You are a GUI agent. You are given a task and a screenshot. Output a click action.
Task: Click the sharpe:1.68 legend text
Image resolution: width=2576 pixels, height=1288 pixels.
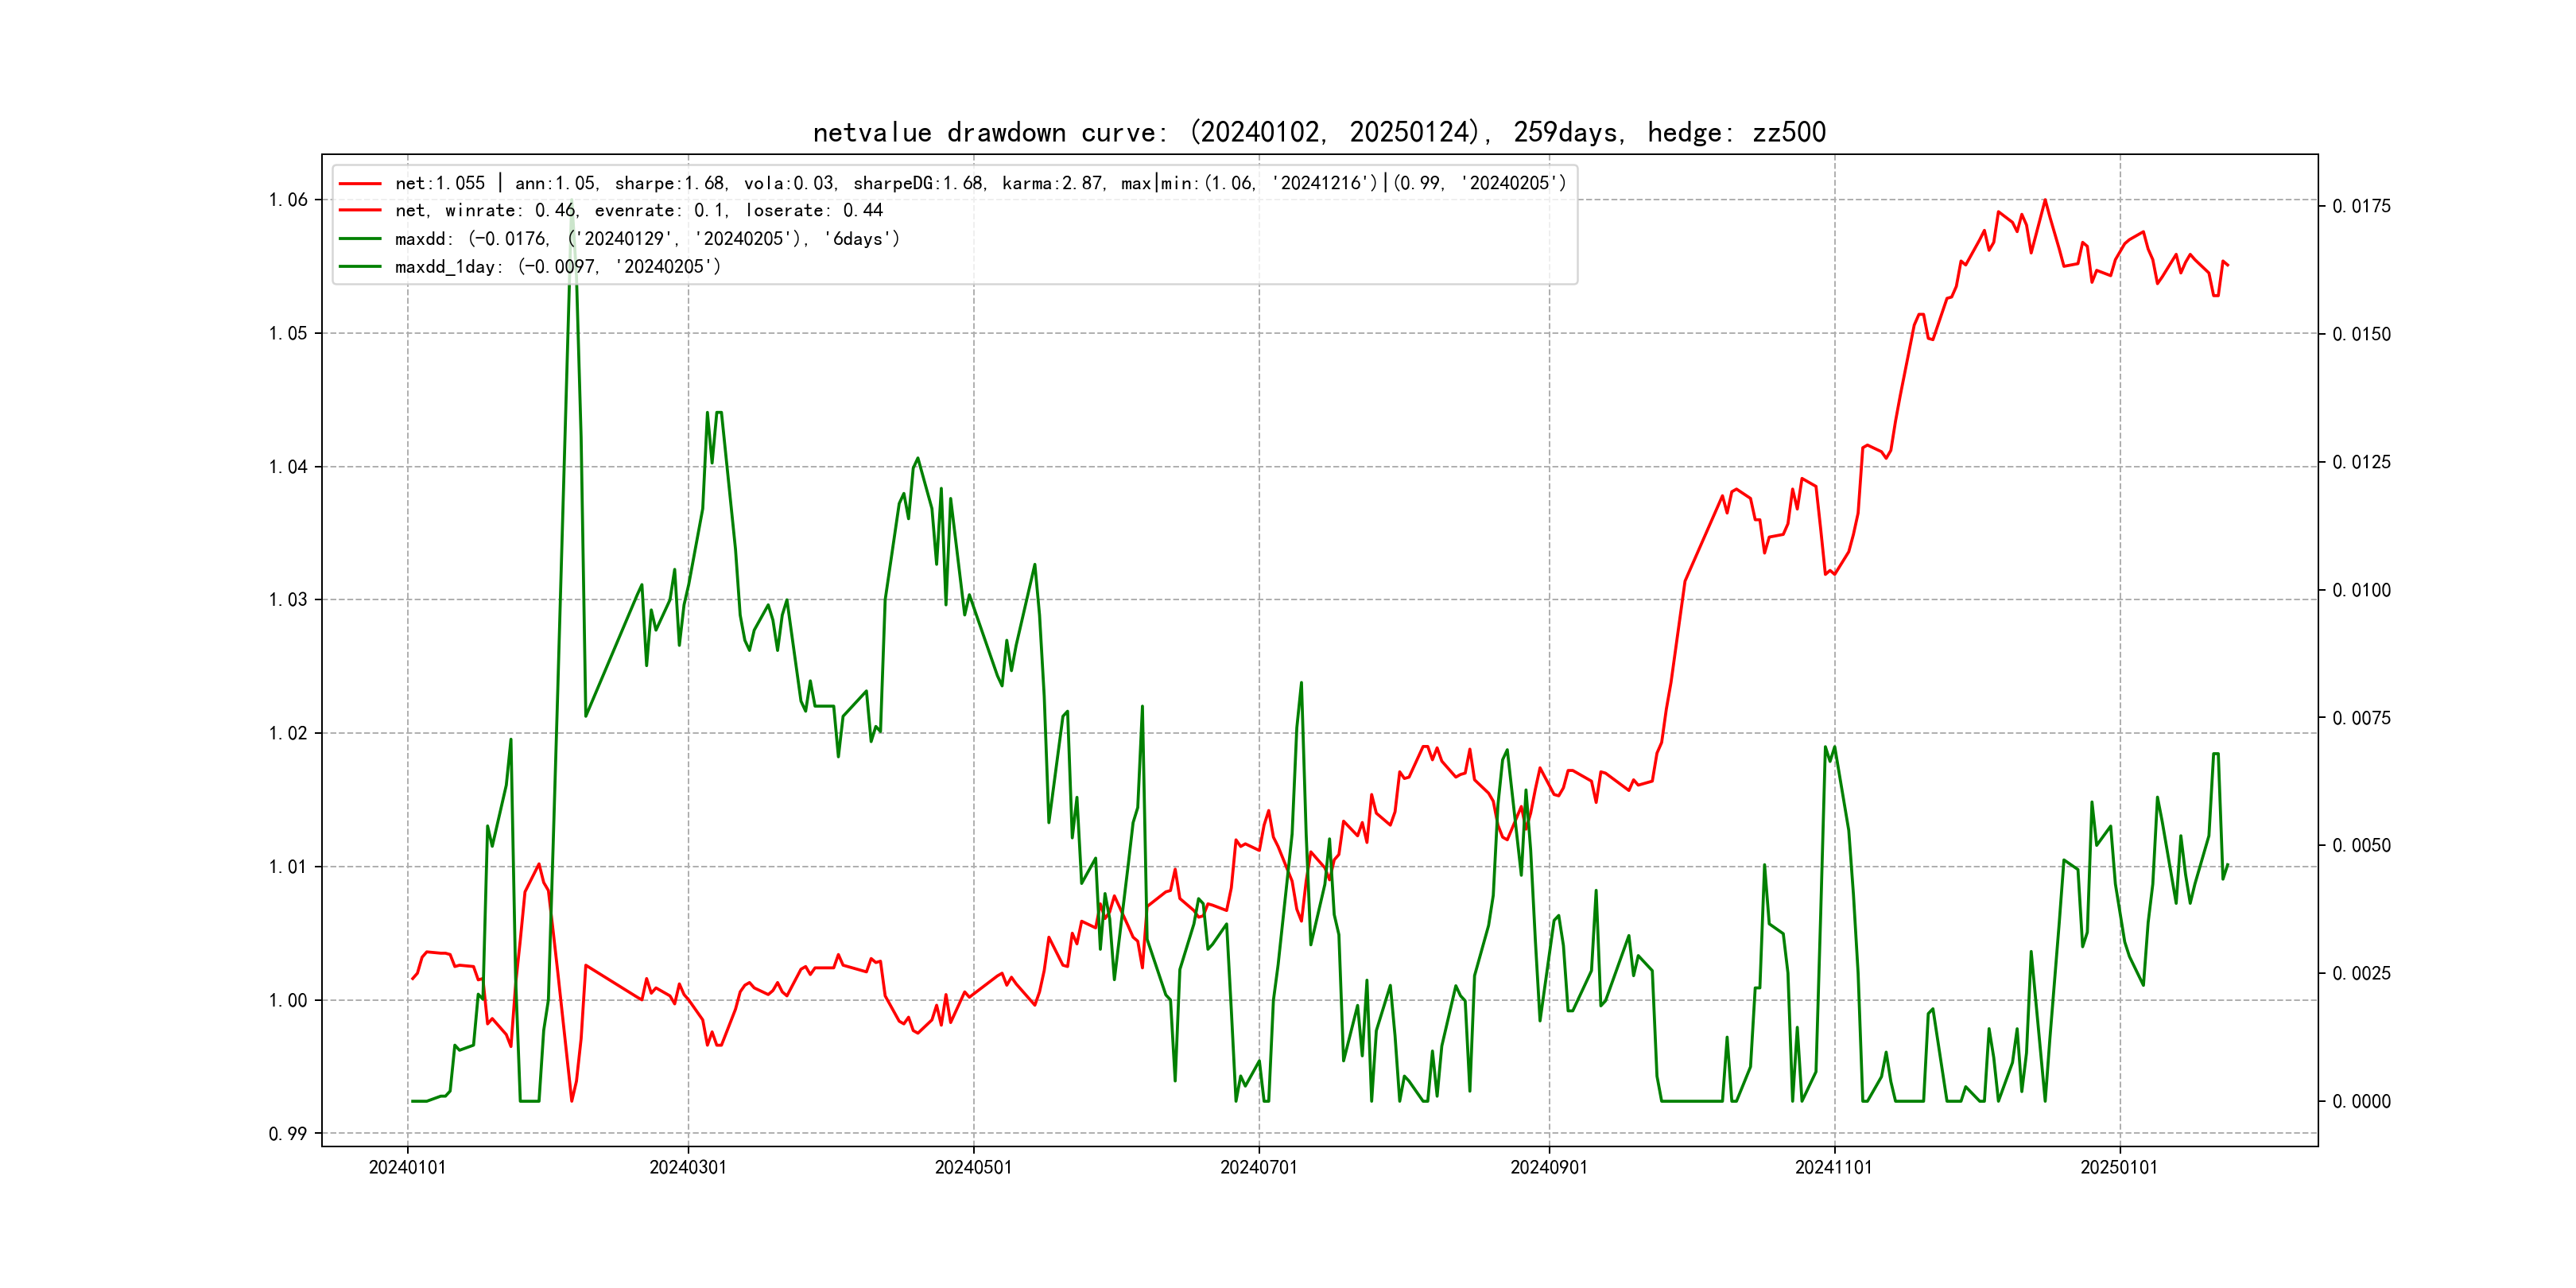(x=670, y=184)
